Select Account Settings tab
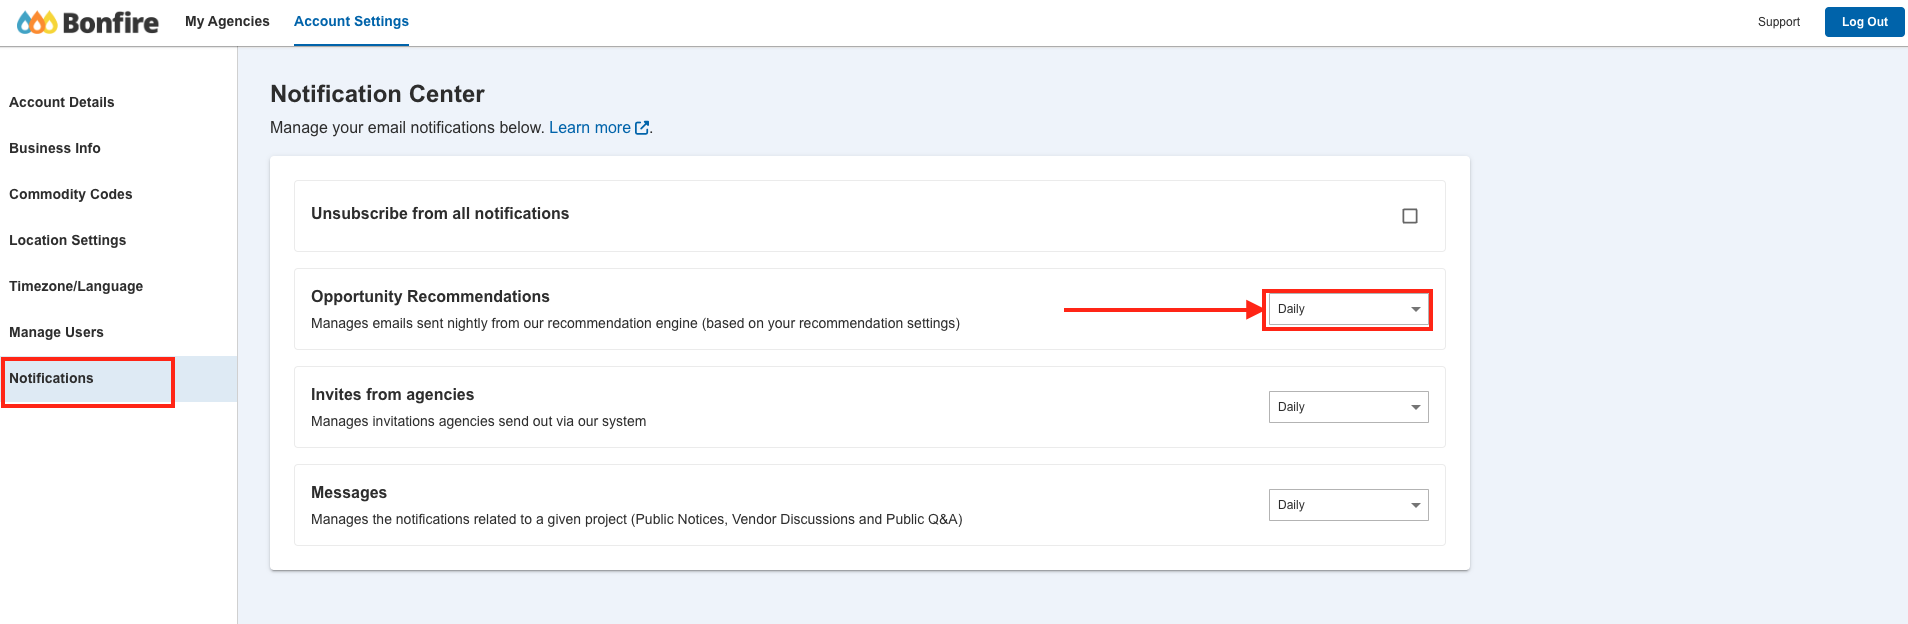1908x624 pixels. pos(351,21)
